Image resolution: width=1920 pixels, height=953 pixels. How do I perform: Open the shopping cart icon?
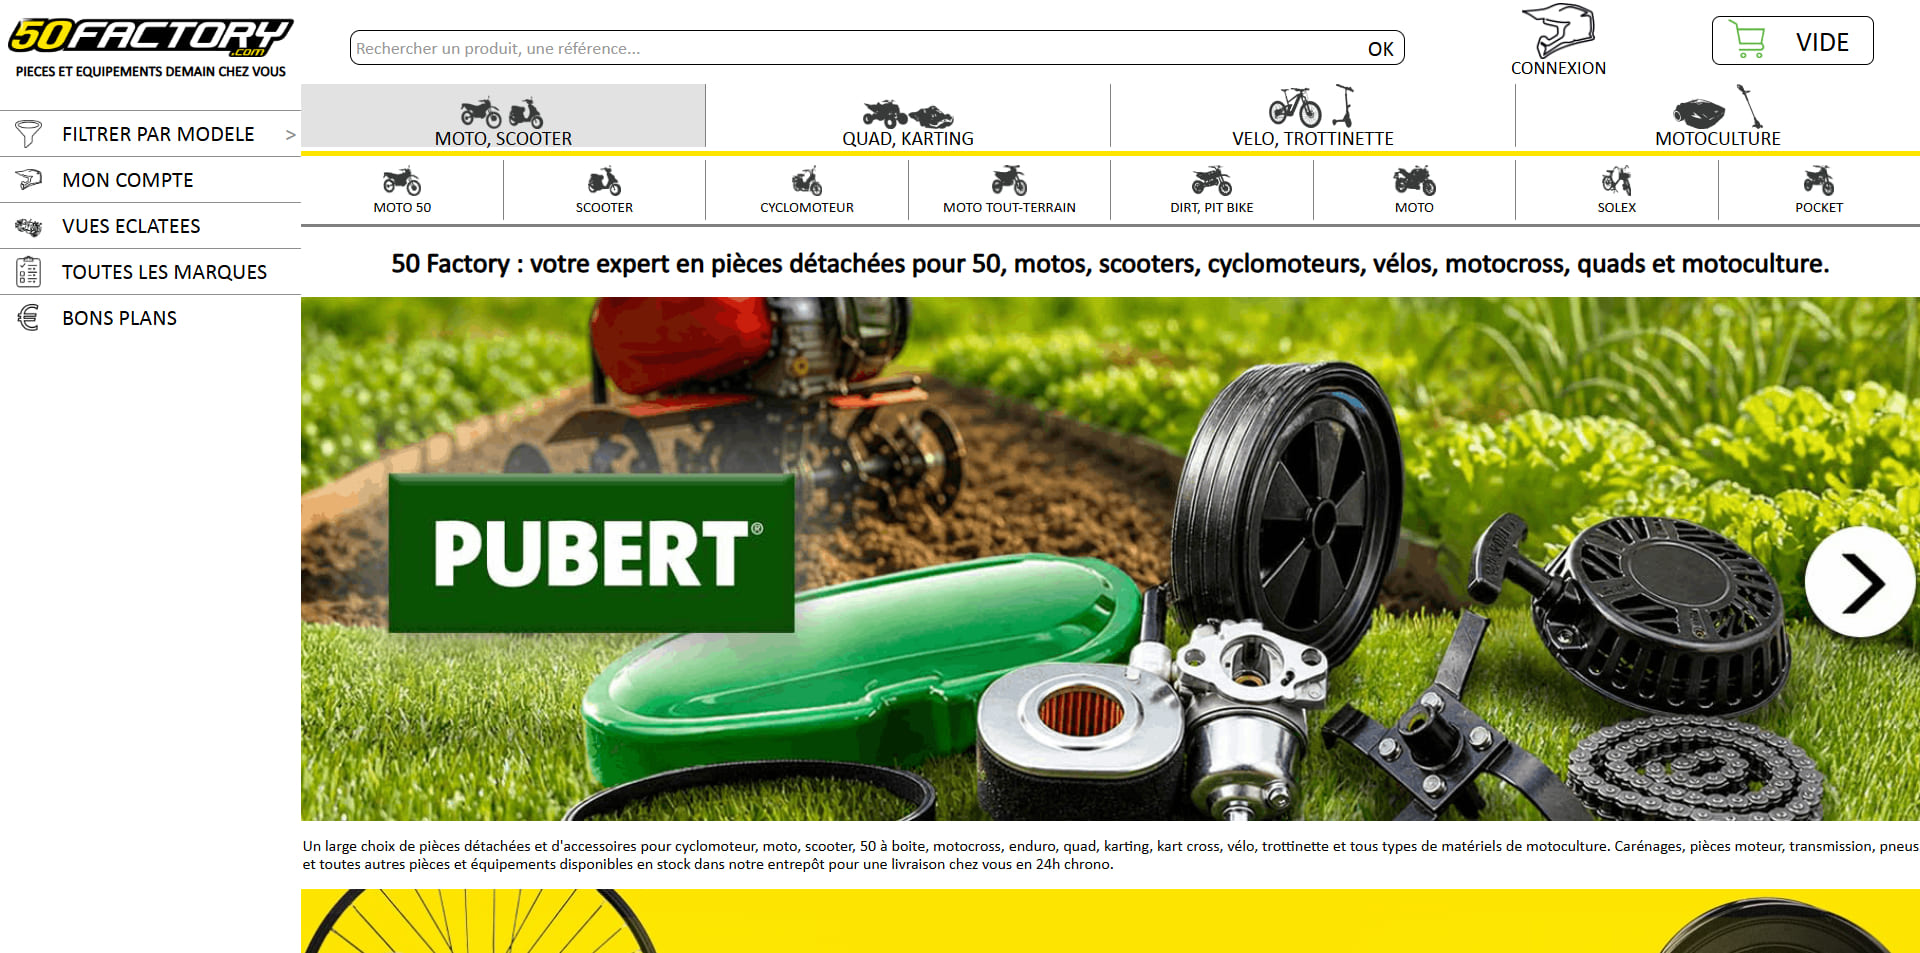(1748, 41)
